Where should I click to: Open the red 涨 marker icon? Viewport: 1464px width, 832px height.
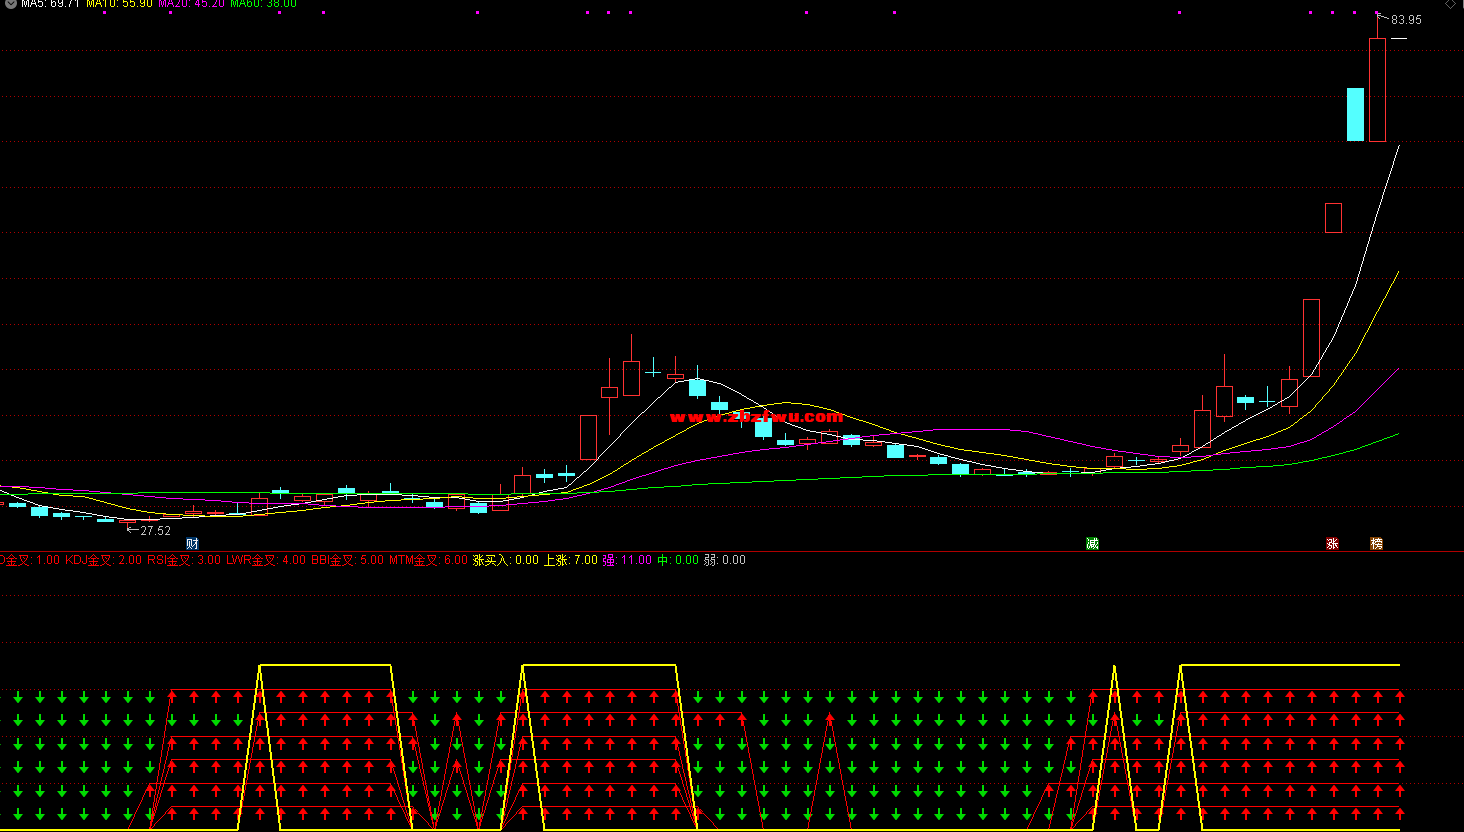(1332, 544)
